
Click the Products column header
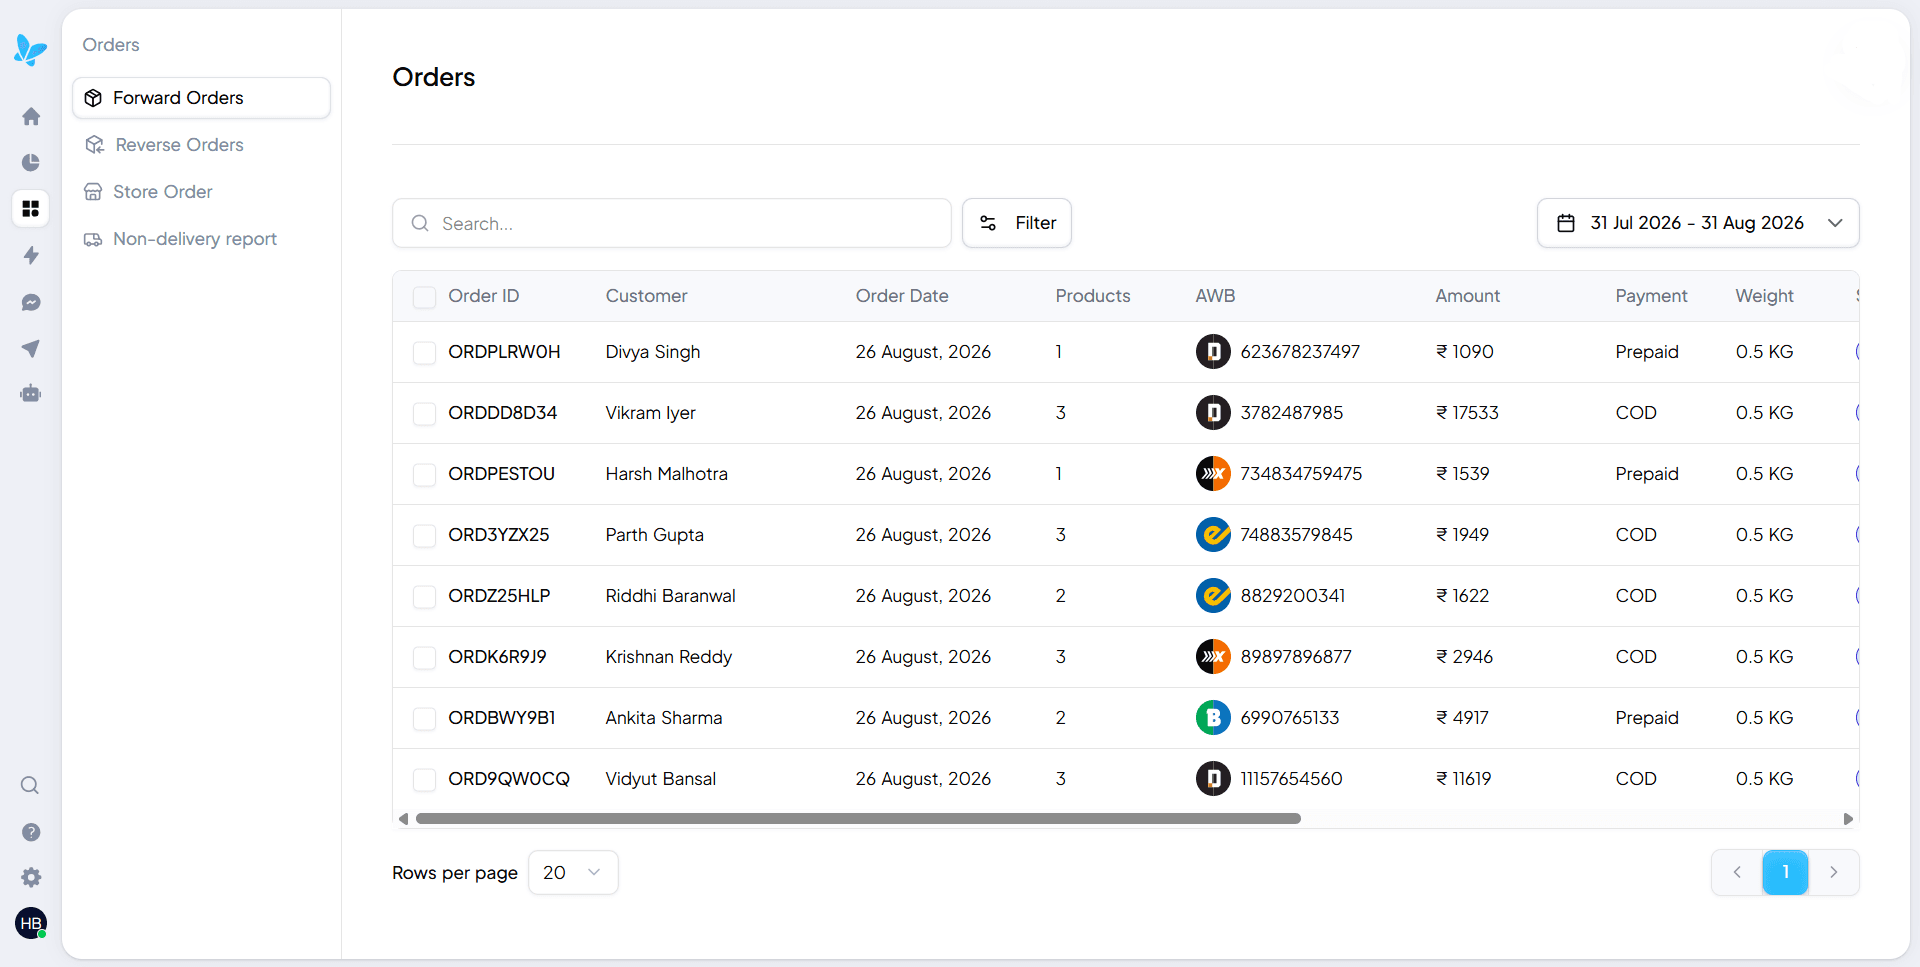(x=1093, y=296)
